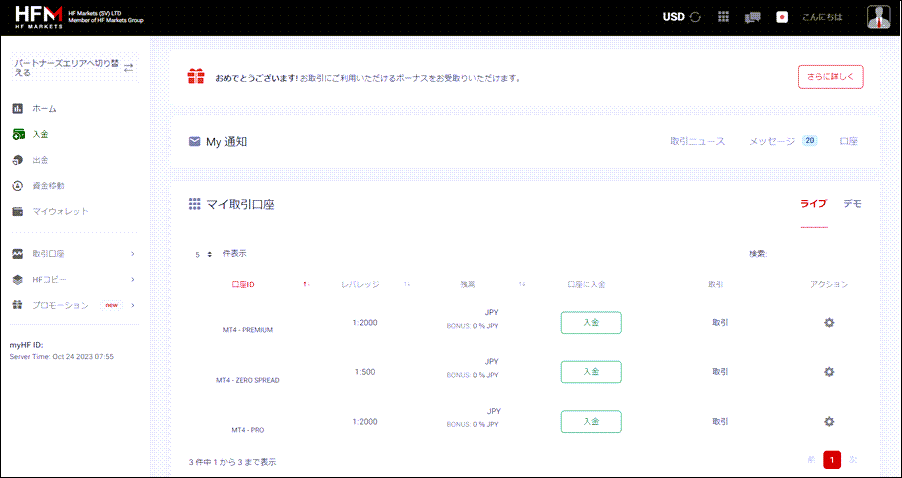Image resolution: width=902 pixels, height=478 pixels.
Task: Go to 出金 in the sidebar
Action: pyautogui.click(x=41, y=160)
